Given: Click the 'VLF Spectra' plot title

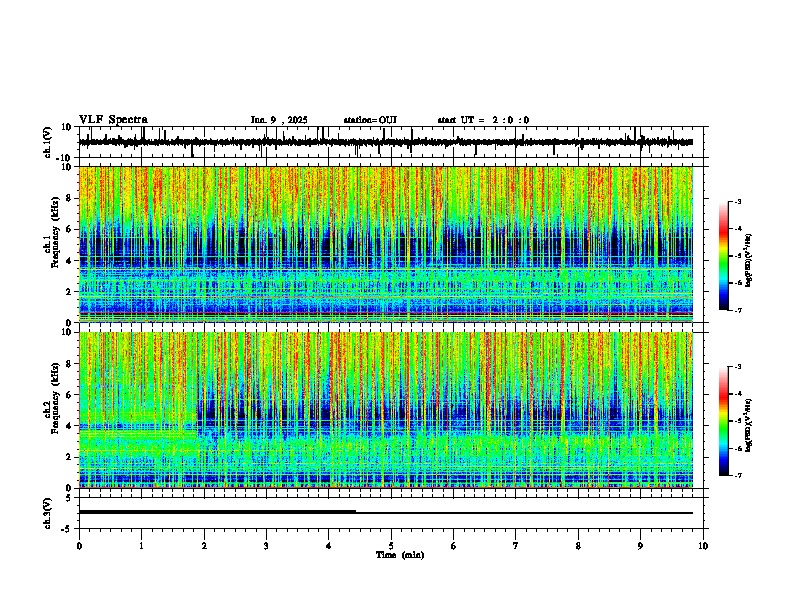Looking at the screenshot, I should (x=113, y=120).
